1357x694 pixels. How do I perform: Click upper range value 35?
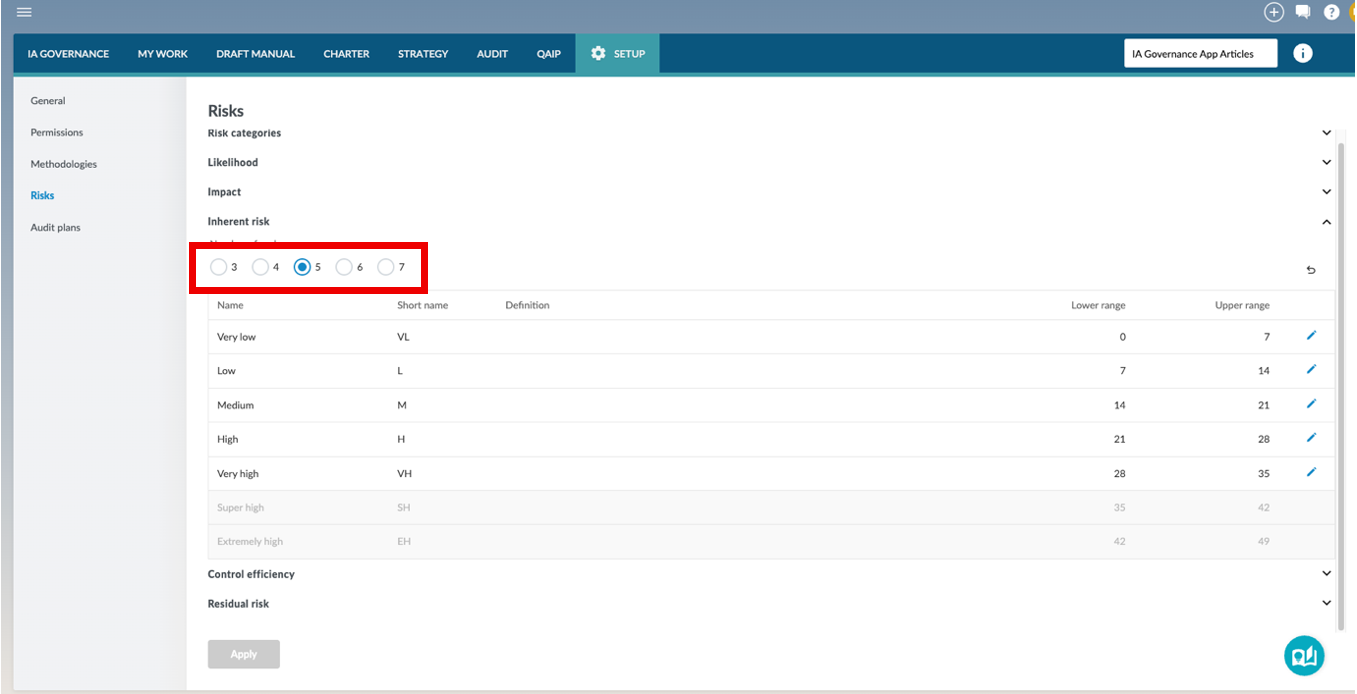pyautogui.click(x=1264, y=473)
